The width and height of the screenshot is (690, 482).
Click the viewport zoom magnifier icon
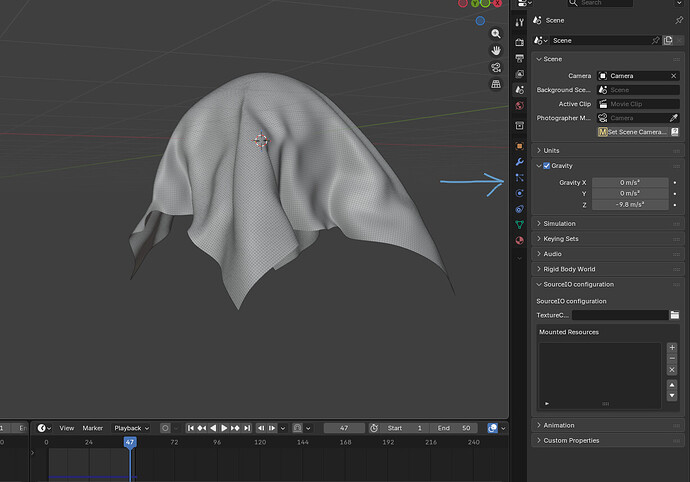496,34
